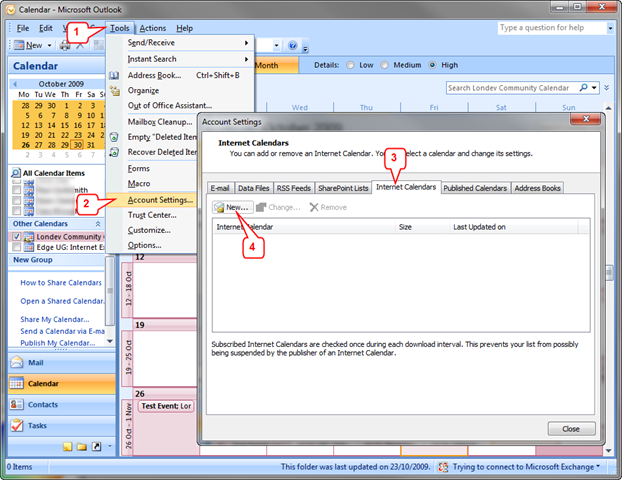Open the search options dropdown arrow
This screenshot has height=480, width=622.
[x=594, y=88]
